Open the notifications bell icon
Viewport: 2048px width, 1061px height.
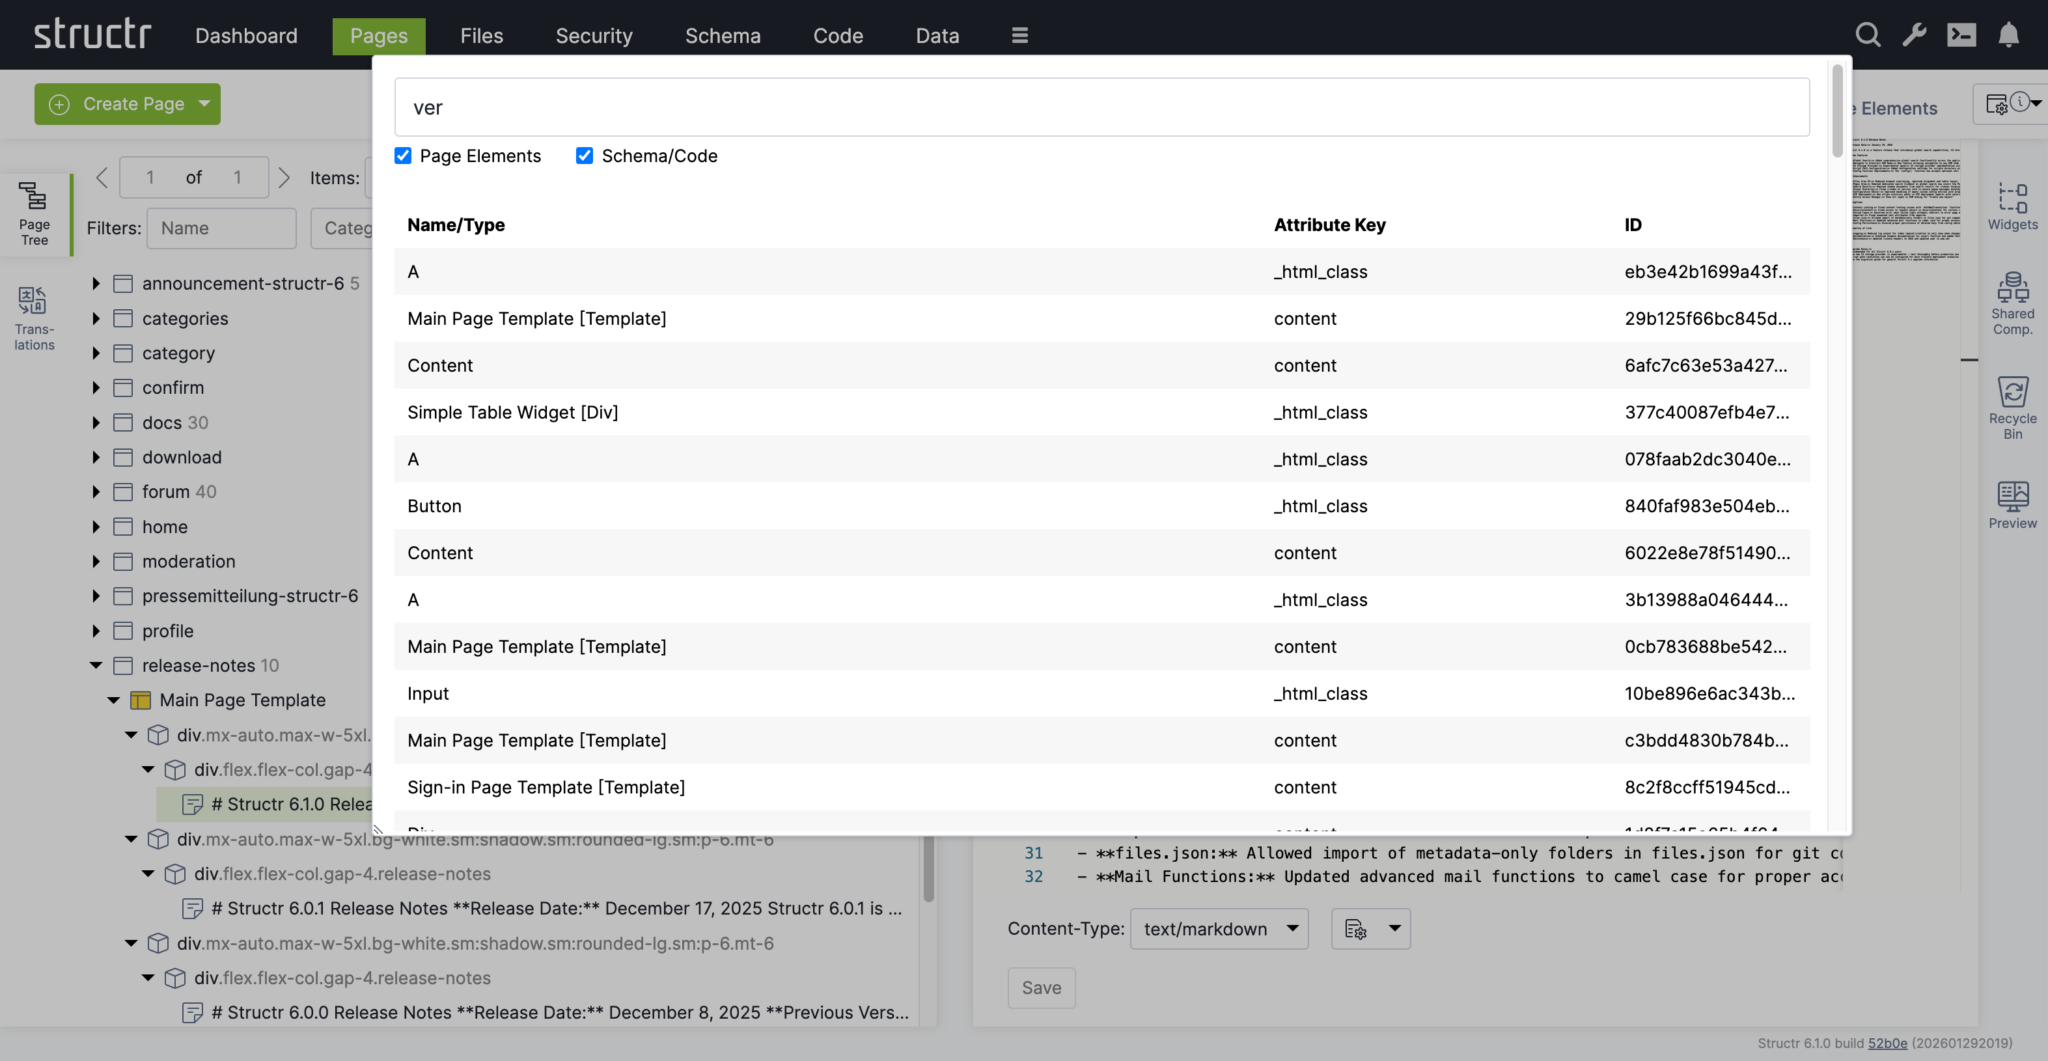tap(2008, 35)
